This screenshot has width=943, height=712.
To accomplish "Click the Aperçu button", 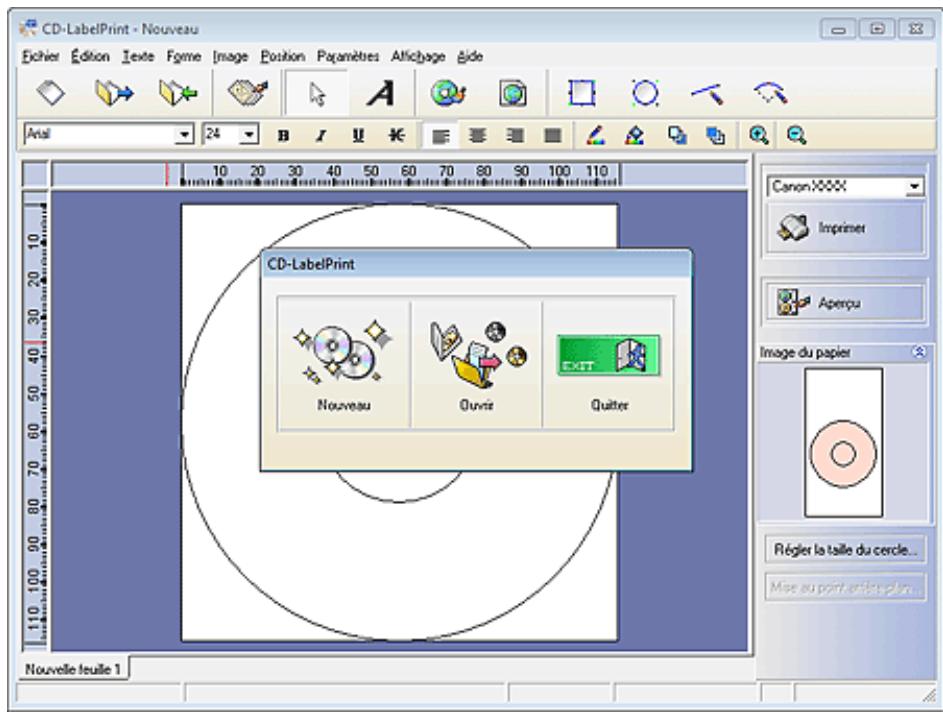I will (x=844, y=302).
